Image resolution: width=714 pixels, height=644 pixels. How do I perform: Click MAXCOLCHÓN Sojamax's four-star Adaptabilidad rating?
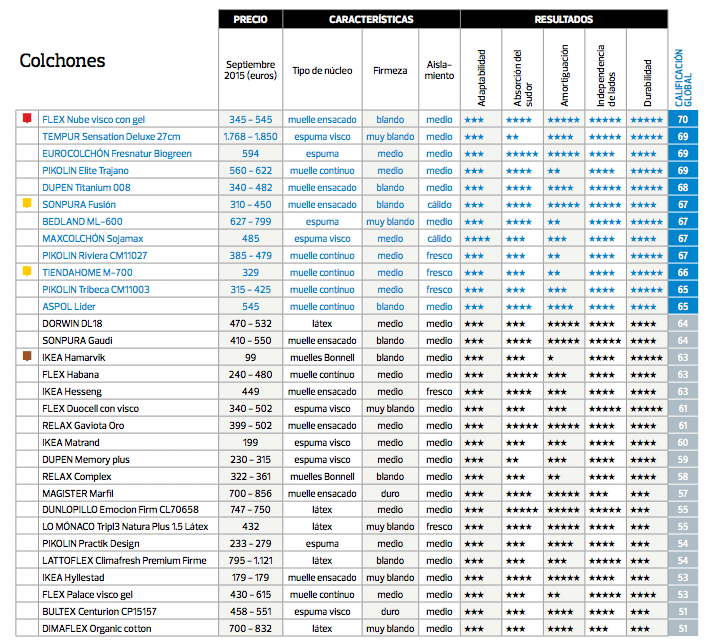point(476,238)
